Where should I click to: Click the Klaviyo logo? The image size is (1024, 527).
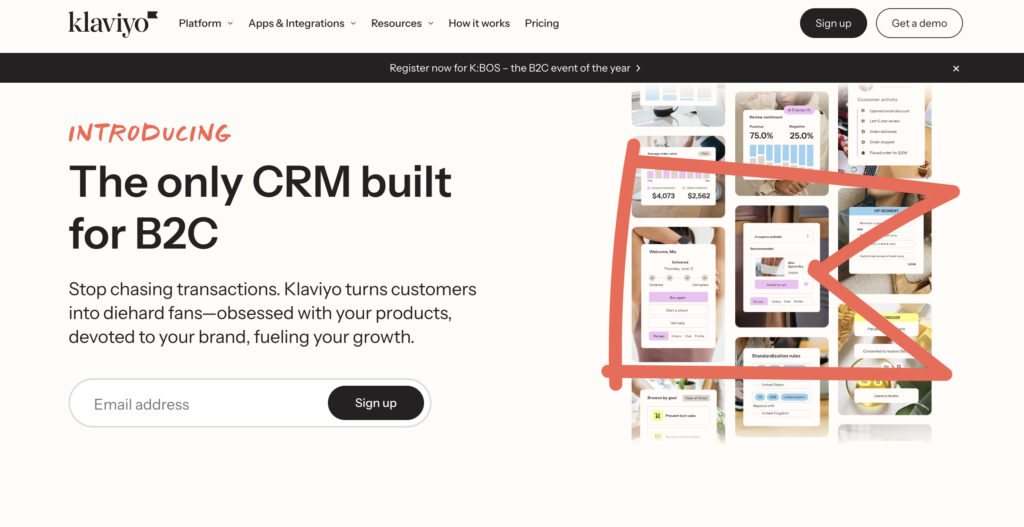[x=113, y=24]
